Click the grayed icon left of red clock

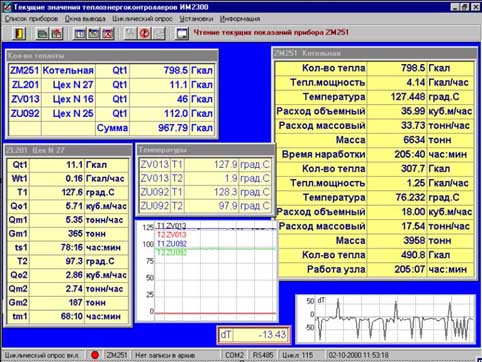pyautogui.click(x=131, y=33)
